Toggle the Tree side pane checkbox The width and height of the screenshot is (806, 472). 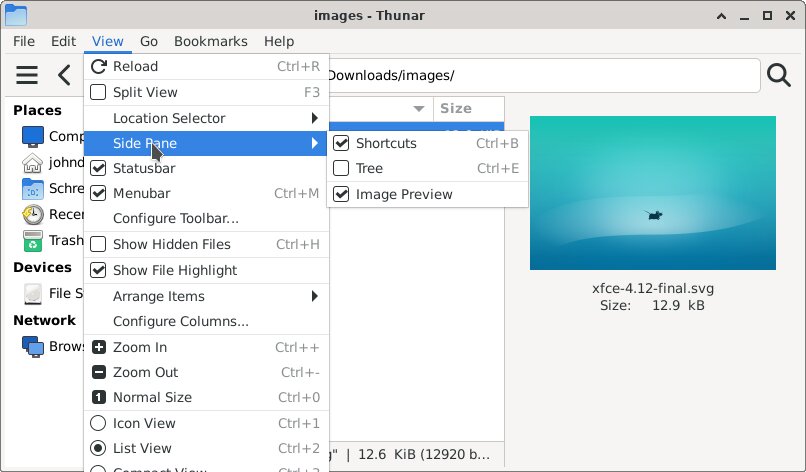(x=341, y=168)
